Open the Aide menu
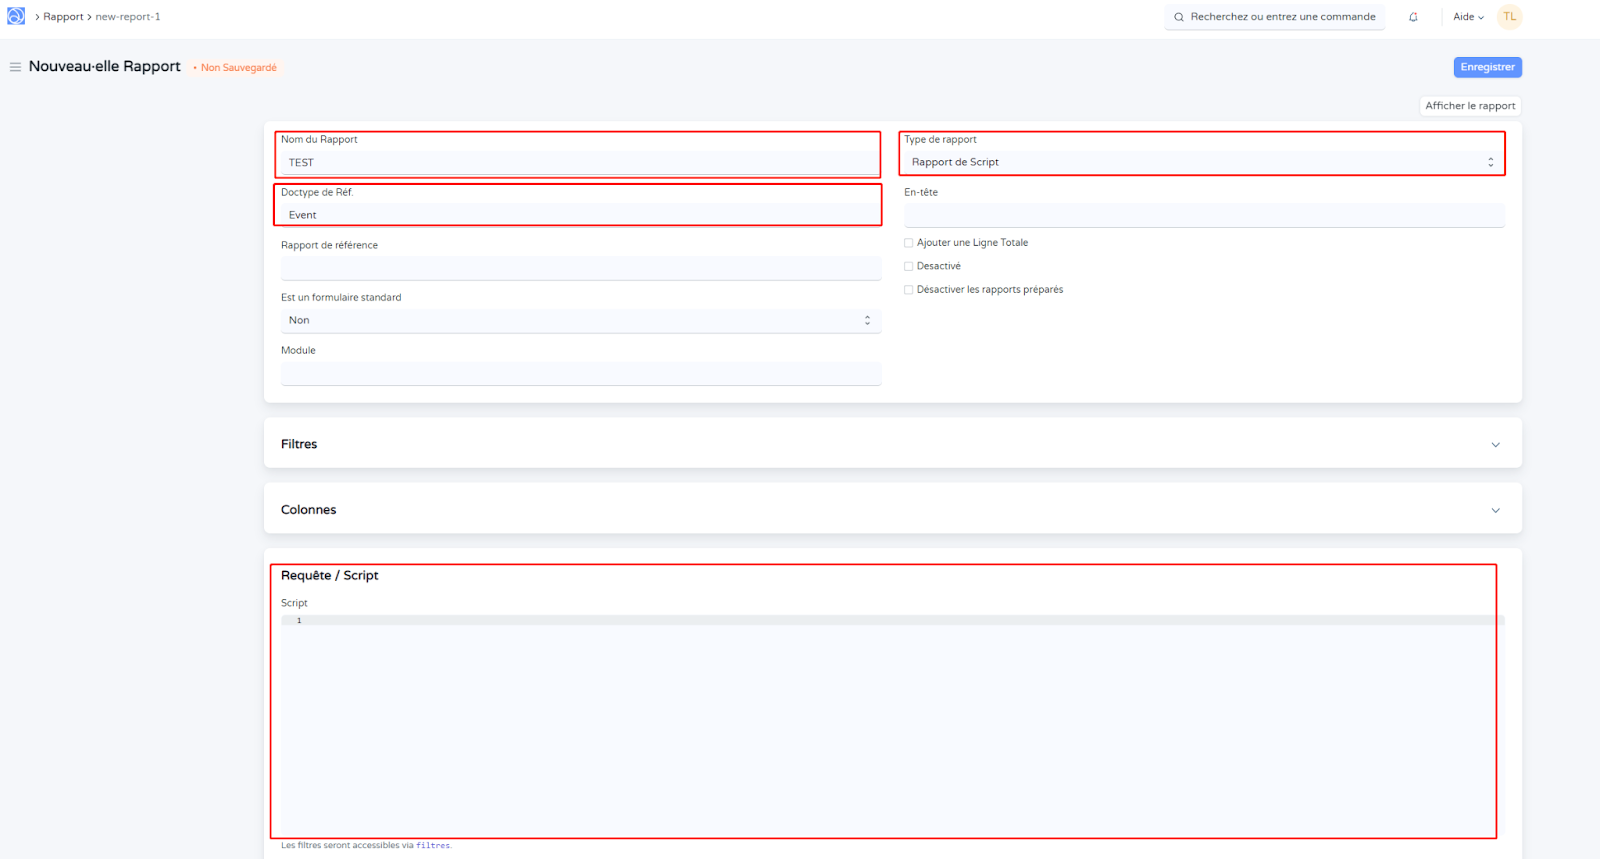1600x859 pixels. (x=1468, y=17)
